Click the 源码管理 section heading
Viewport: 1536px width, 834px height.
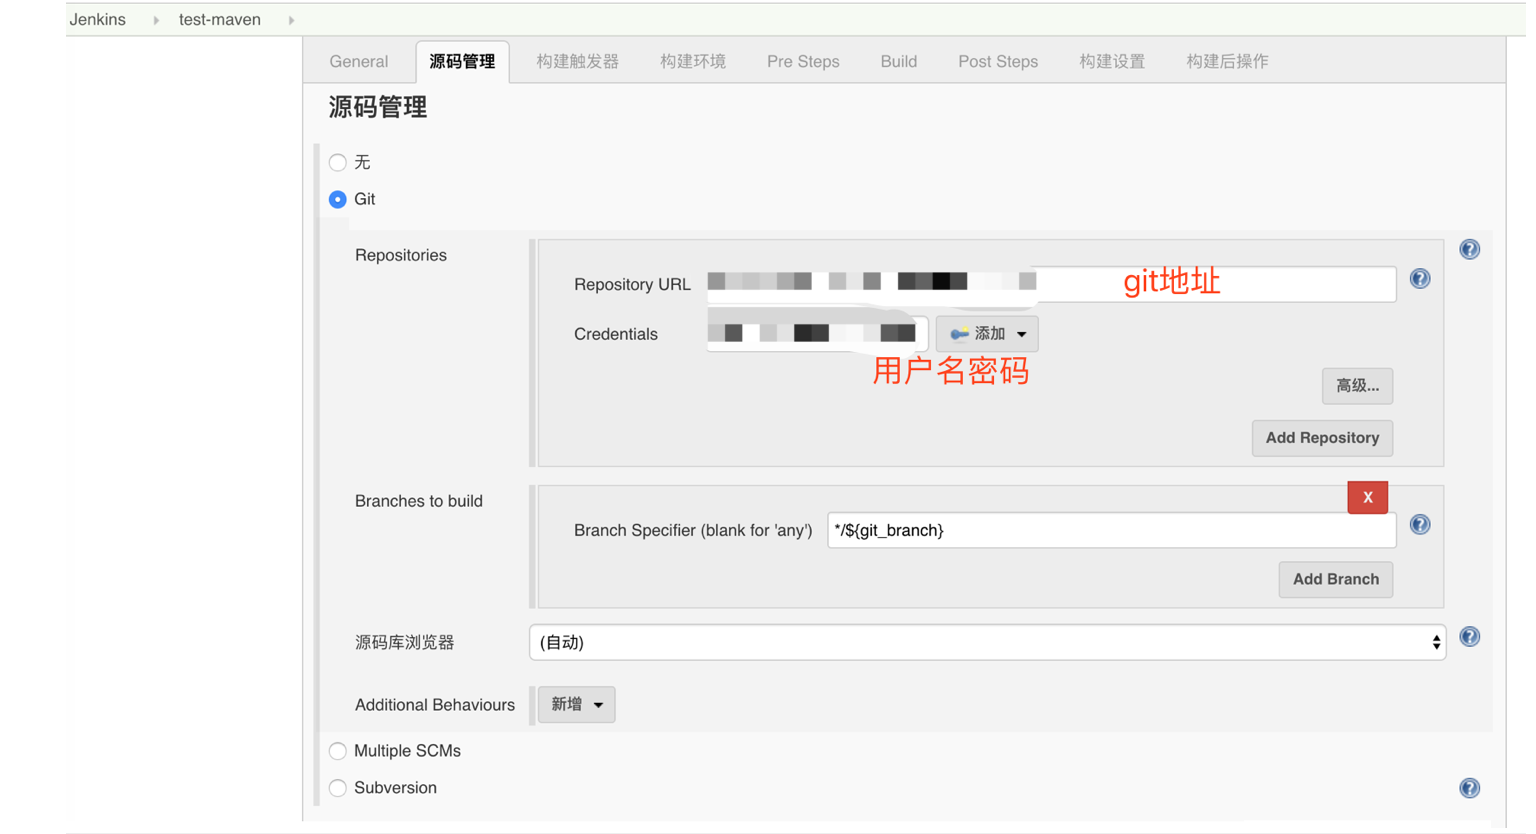click(378, 107)
